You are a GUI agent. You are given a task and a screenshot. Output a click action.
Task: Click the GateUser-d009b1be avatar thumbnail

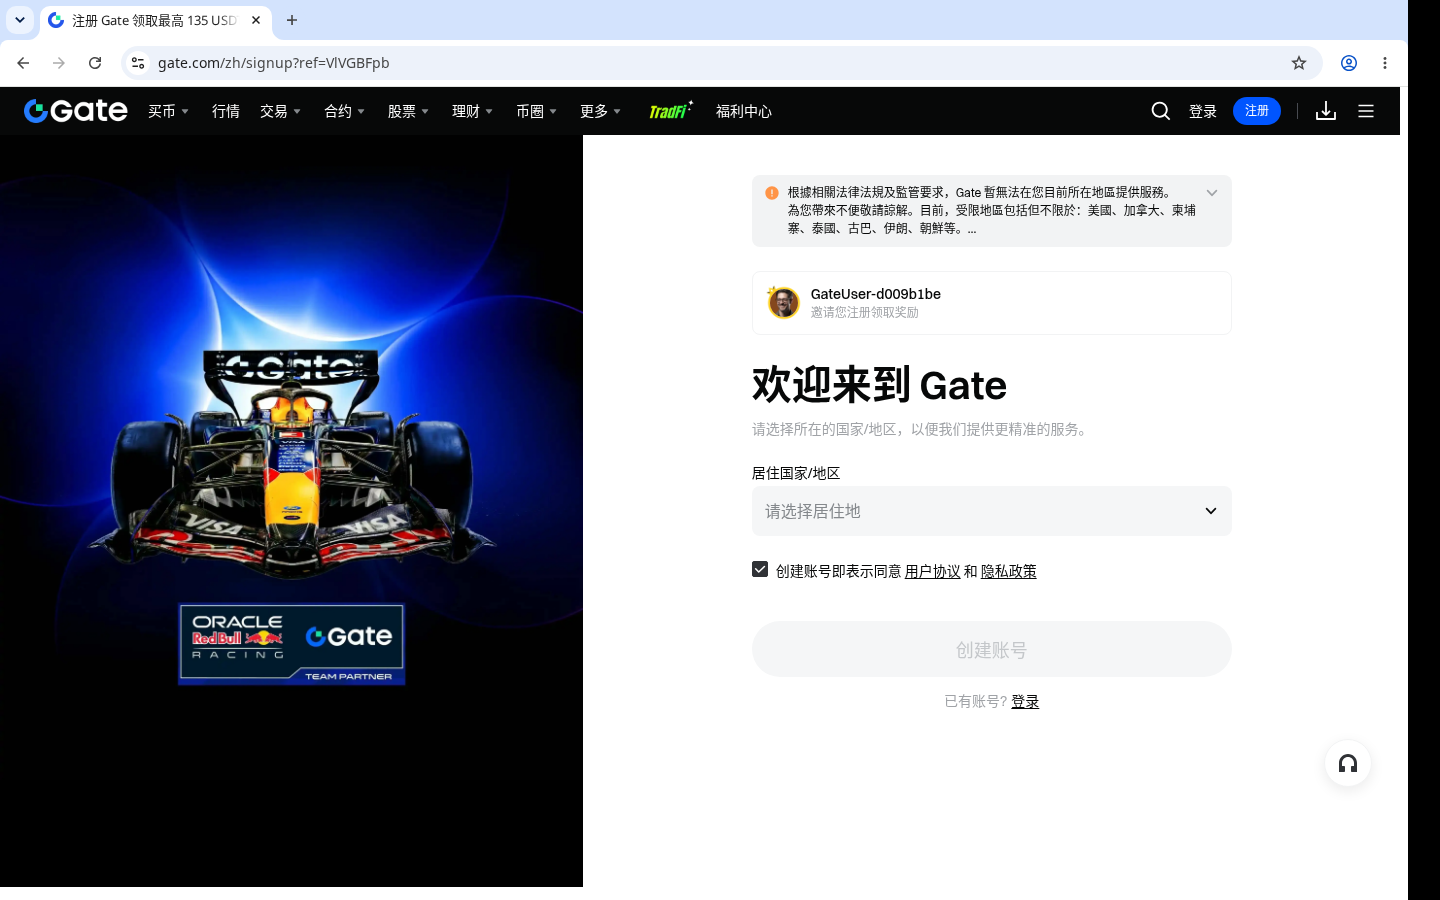[x=783, y=302]
